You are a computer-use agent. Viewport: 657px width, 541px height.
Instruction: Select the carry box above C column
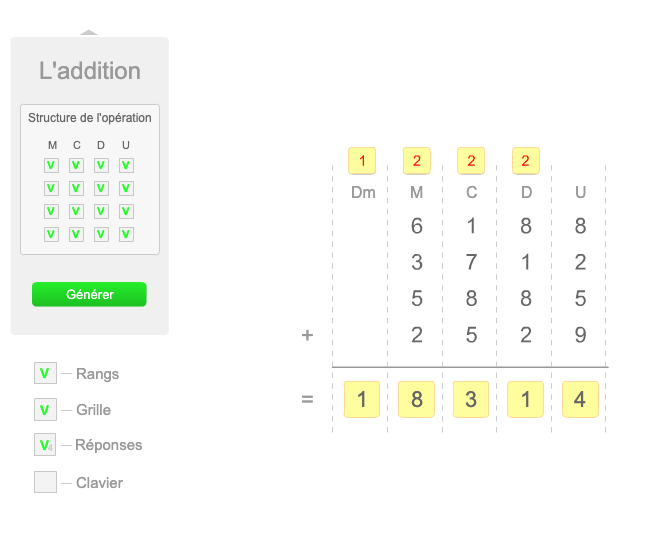pyautogui.click(x=471, y=160)
